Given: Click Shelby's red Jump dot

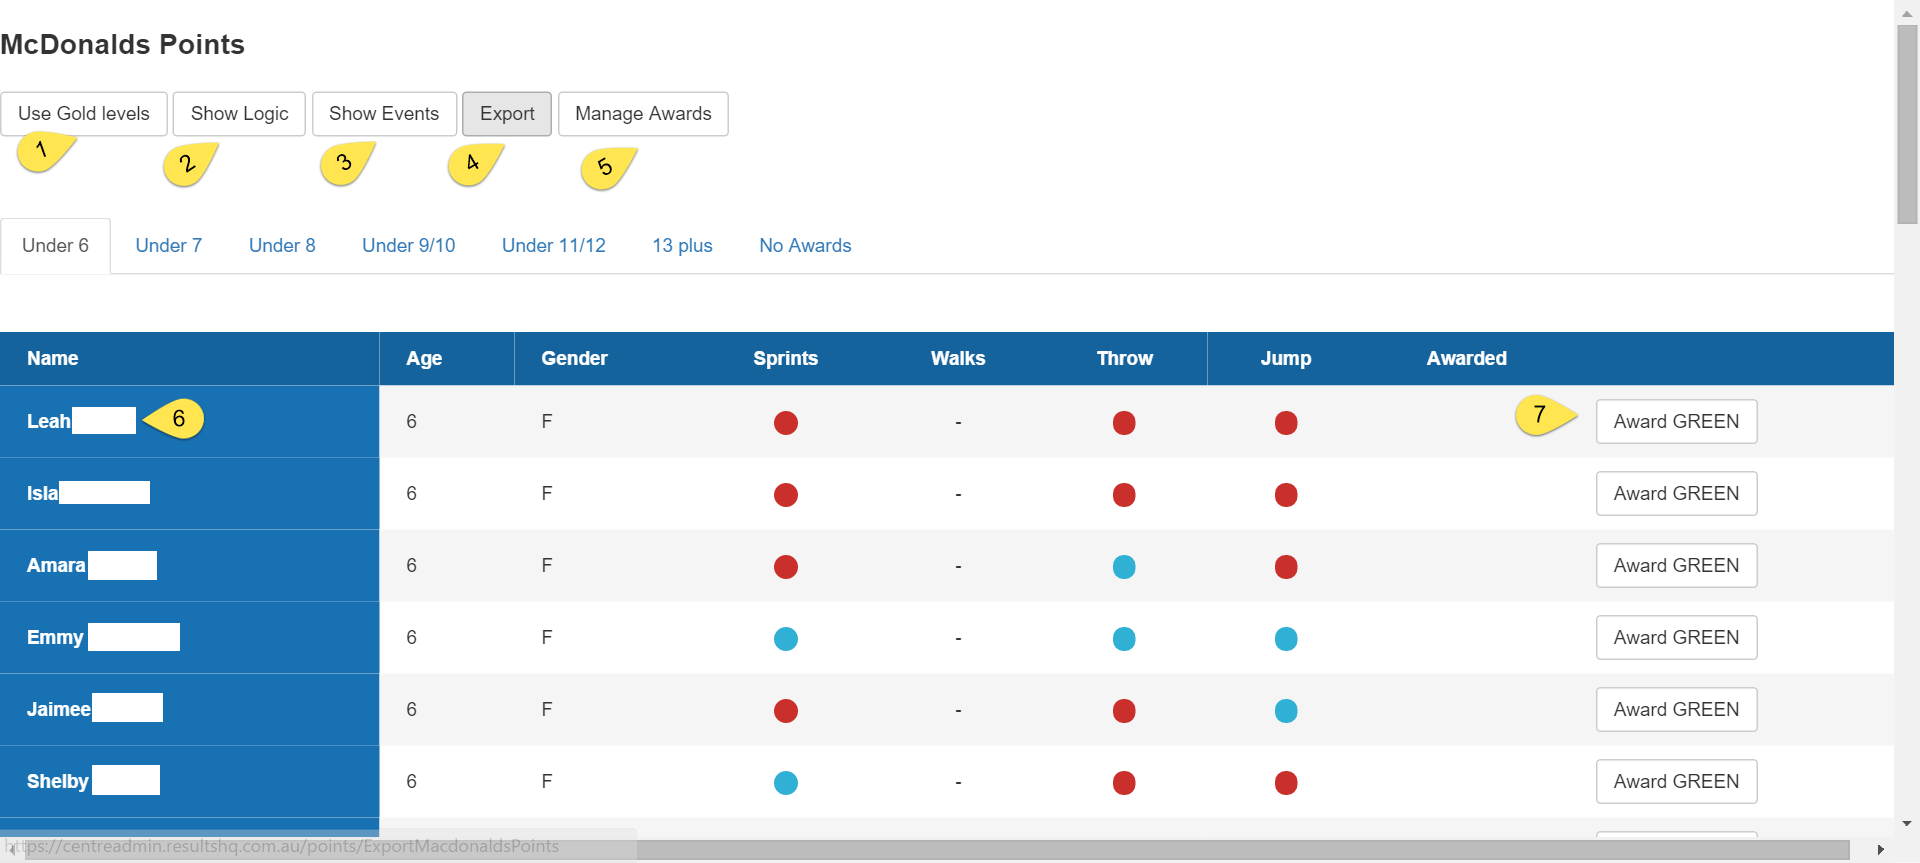Looking at the screenshot, I should 1286,783.
